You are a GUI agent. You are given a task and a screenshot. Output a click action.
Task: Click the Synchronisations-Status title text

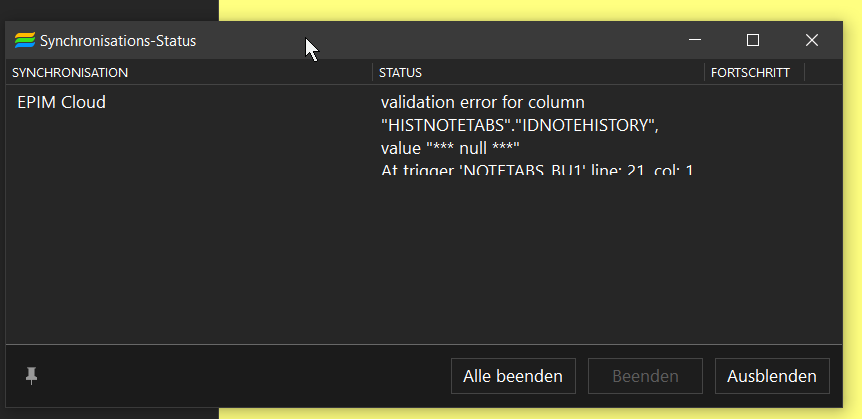[x=118, y=41]
